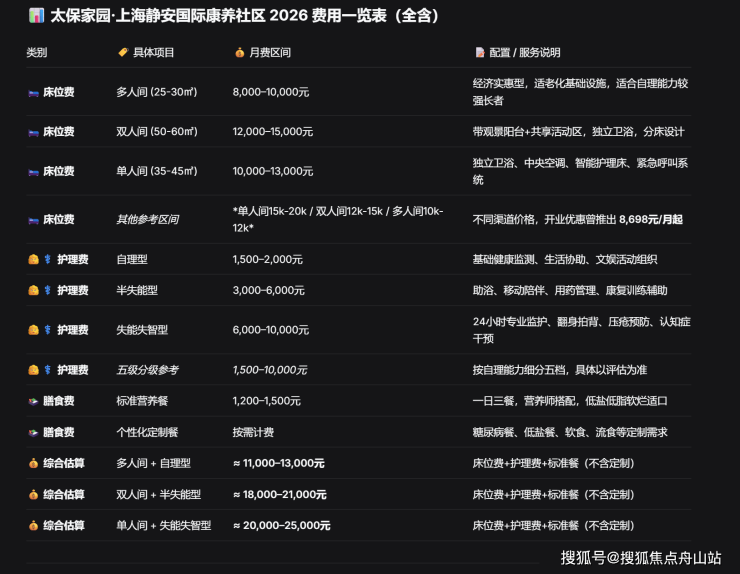Click the text 不同渠道价格，开业优惠曾推出 8,698元/月起

coord(578,219)
